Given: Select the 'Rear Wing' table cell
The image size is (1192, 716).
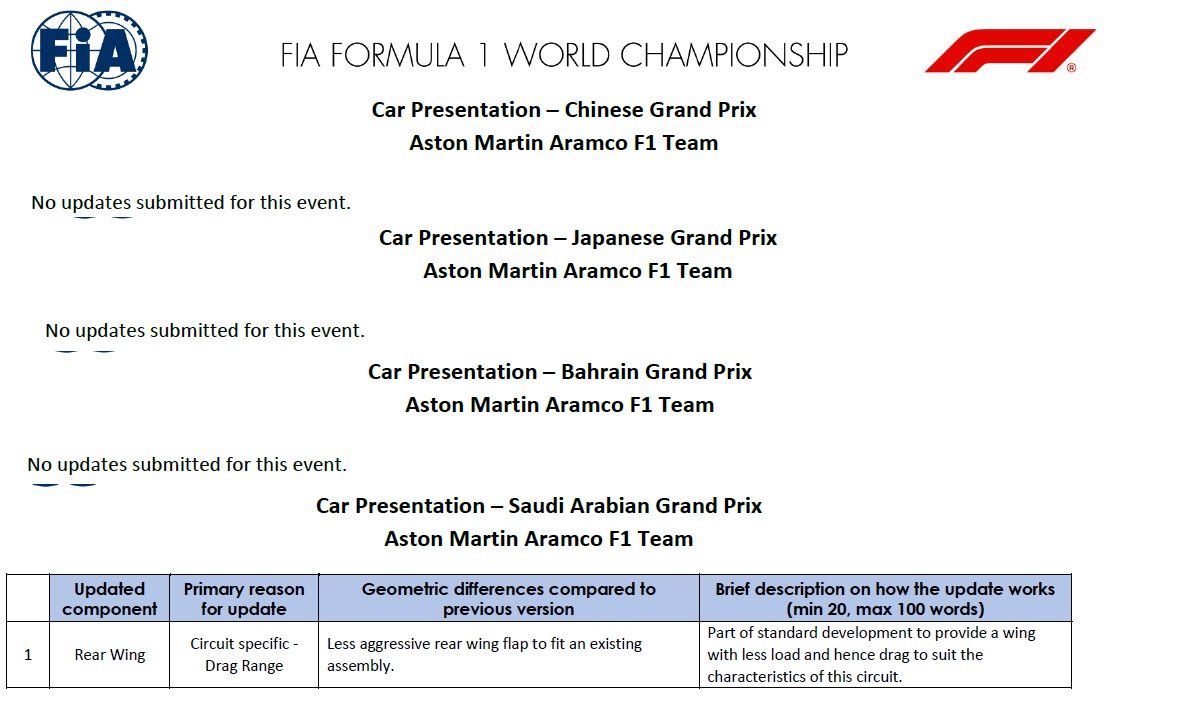Looking at the screenshot, I should click(x=109, y=655).
